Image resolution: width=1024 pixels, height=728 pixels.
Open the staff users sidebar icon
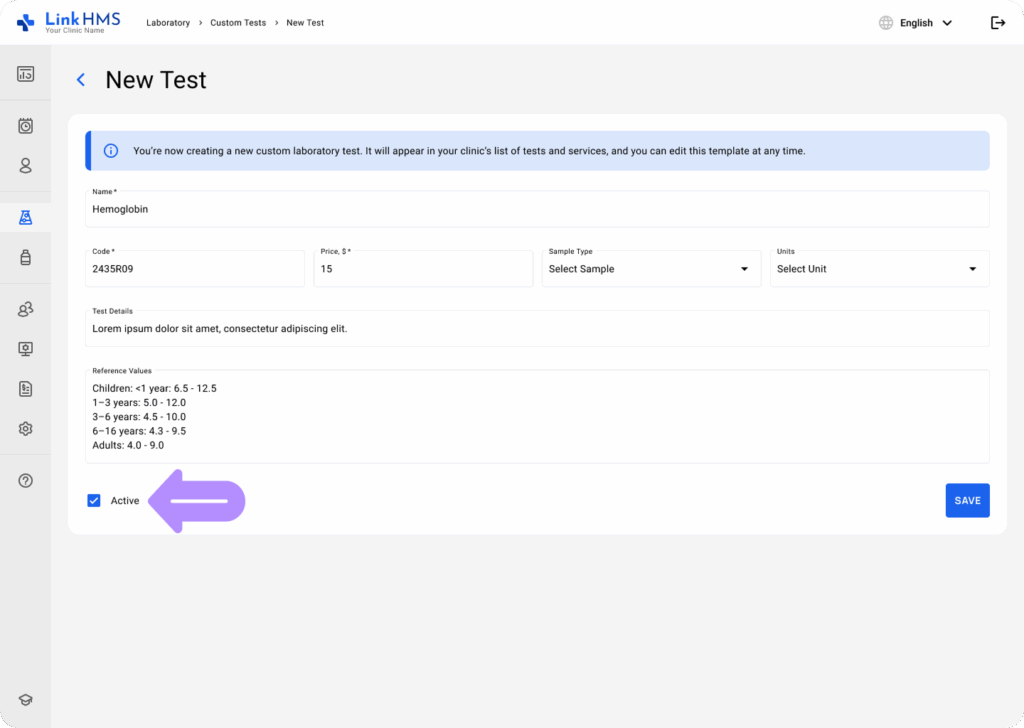coord(25,309)
